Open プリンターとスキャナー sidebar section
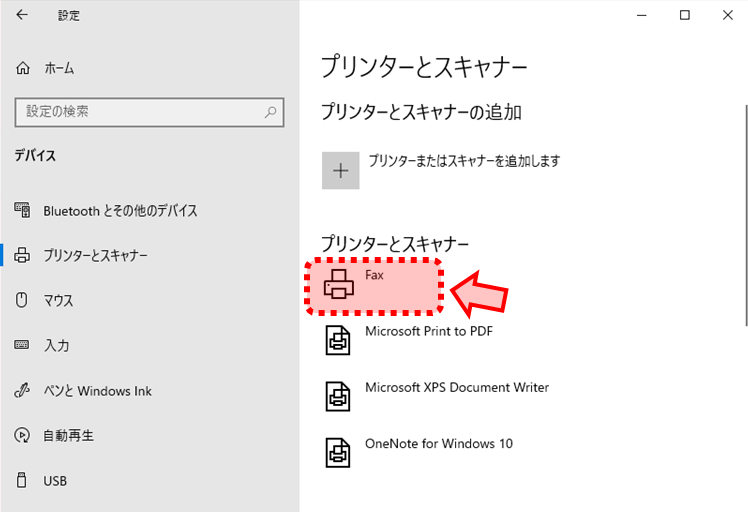This screenshot has width=748, height=512. pyautogui.click(x=95, y=255)
